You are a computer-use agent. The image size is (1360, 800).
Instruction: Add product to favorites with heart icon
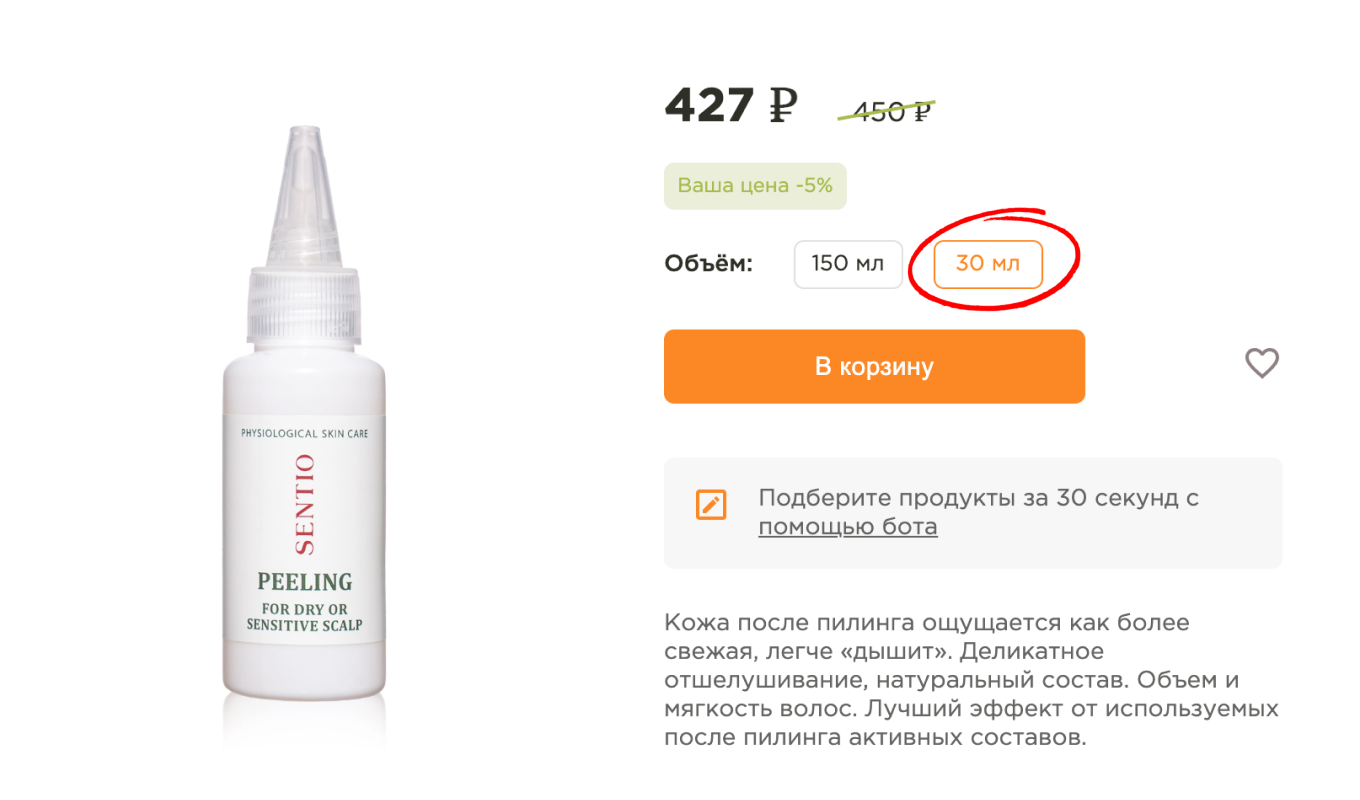point(1262,363)
